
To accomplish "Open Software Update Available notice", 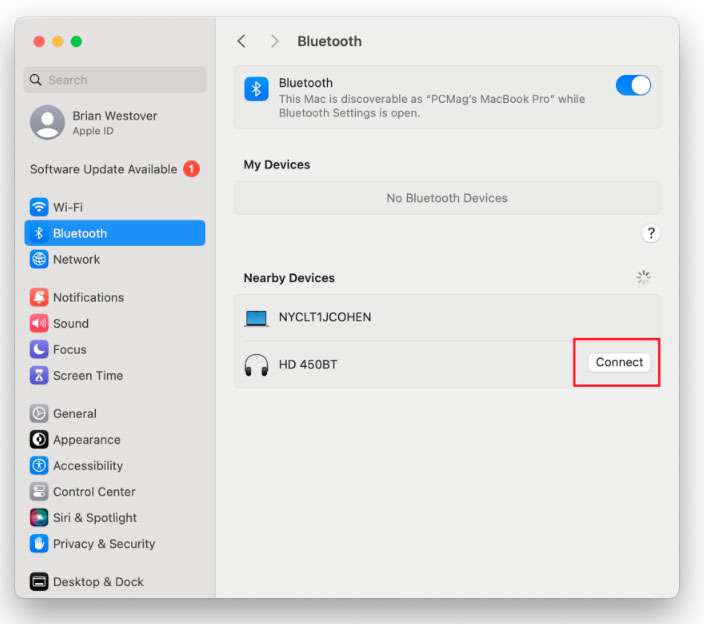I will (x=103, y=169).
